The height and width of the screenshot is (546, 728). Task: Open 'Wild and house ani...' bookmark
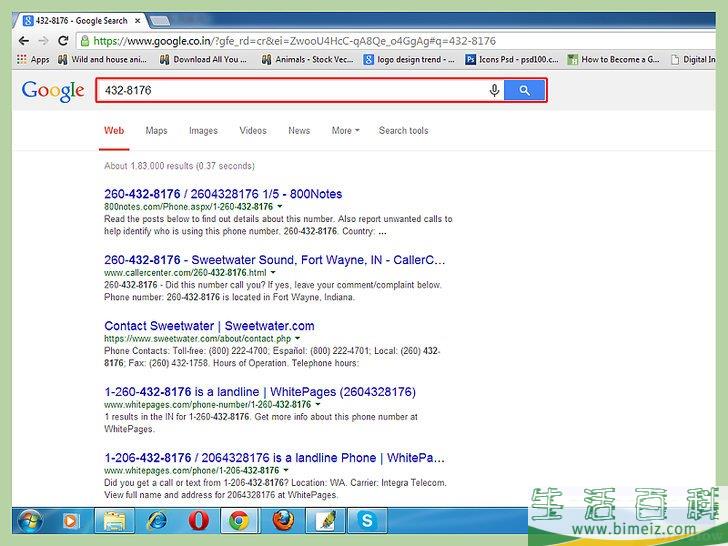(102, 59)
